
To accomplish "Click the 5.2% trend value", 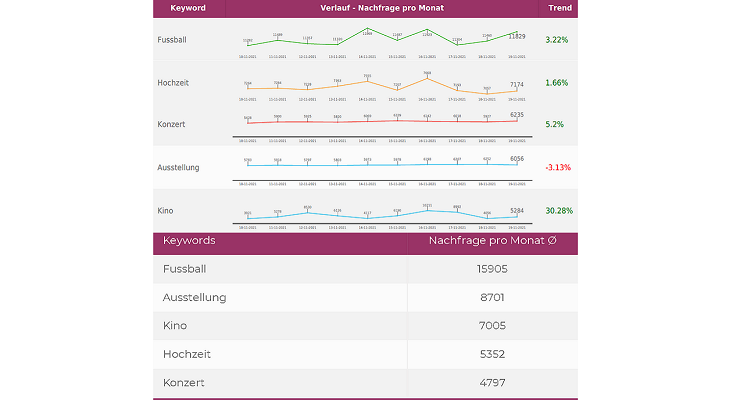I will click(554, 124).
